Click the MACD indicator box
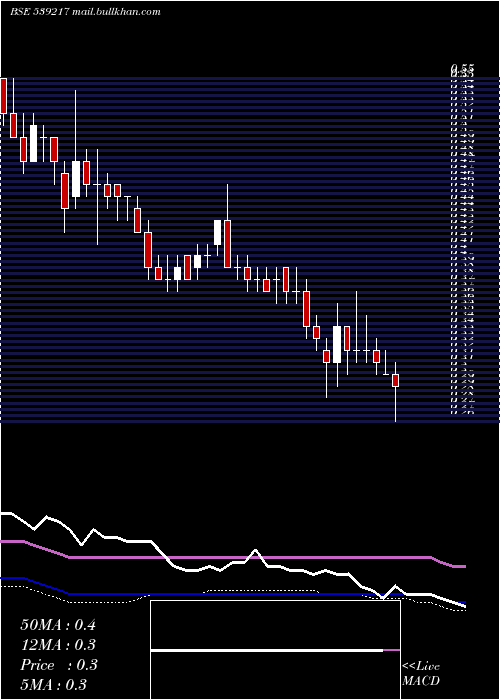 [275, 650]
